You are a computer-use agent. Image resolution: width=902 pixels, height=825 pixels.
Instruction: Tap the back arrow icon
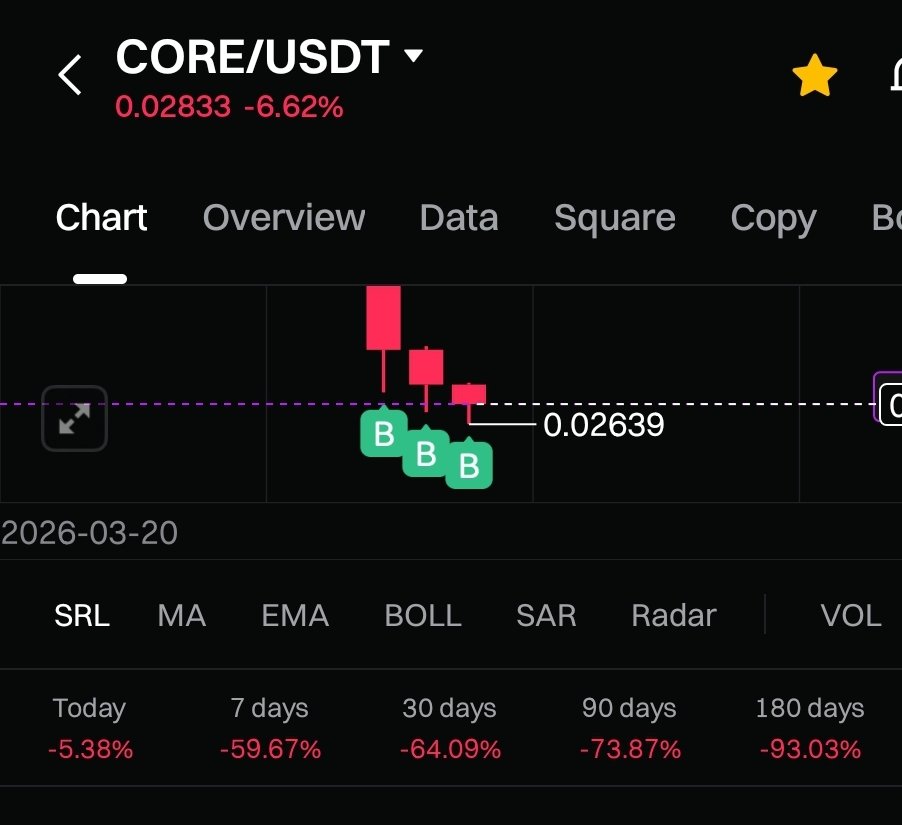70,76
